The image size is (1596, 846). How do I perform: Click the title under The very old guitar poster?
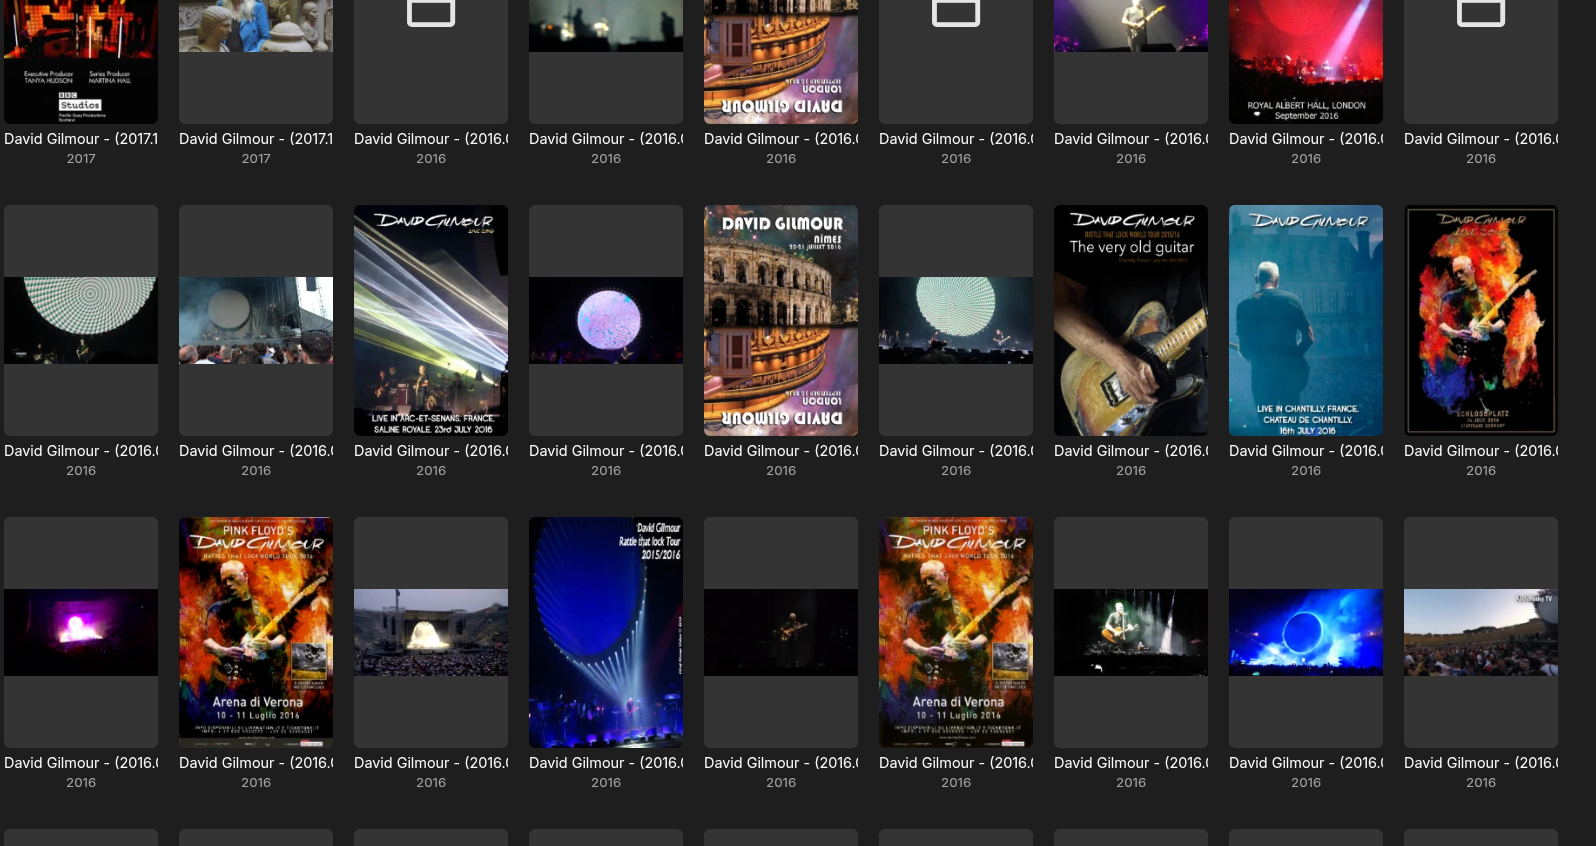point(1131,451)
